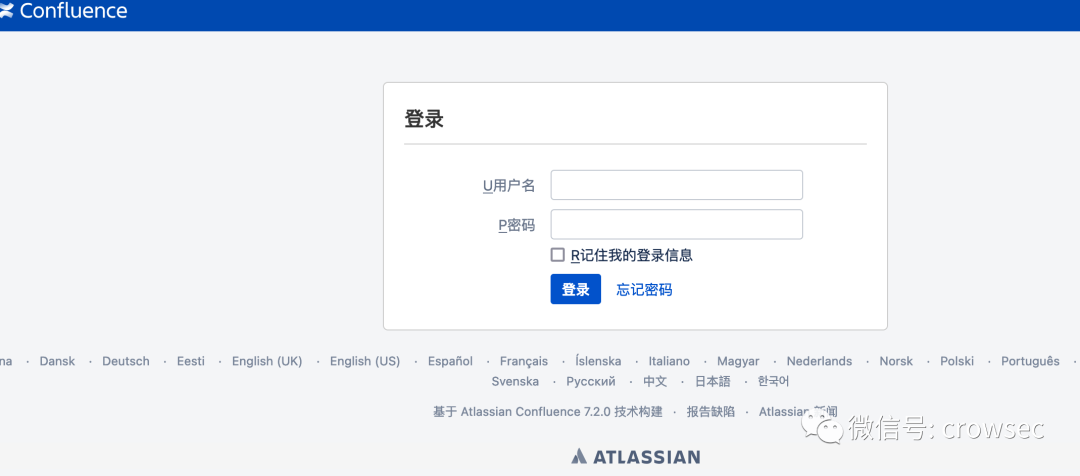
Task: Focus the 用户名 username input field
Action: 676,185
